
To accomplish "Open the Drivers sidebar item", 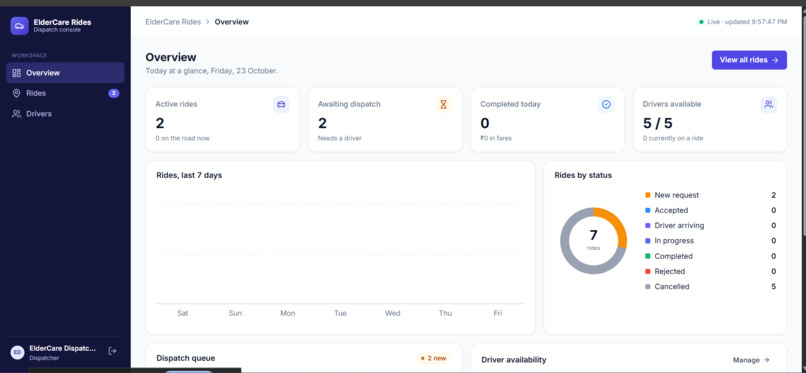I will 65,114.
